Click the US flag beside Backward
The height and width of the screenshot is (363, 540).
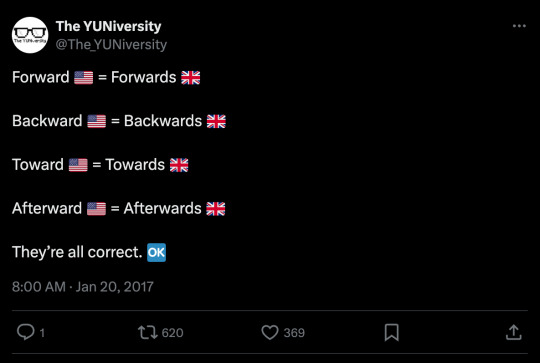point(97,121)
